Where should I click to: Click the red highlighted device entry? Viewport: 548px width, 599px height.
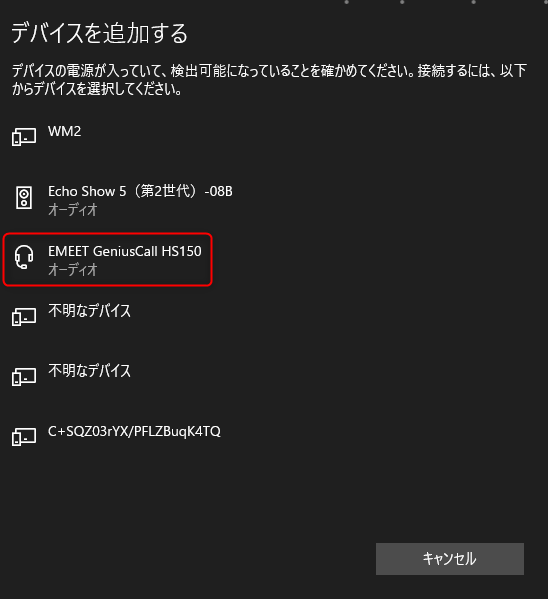coord(107,259)
